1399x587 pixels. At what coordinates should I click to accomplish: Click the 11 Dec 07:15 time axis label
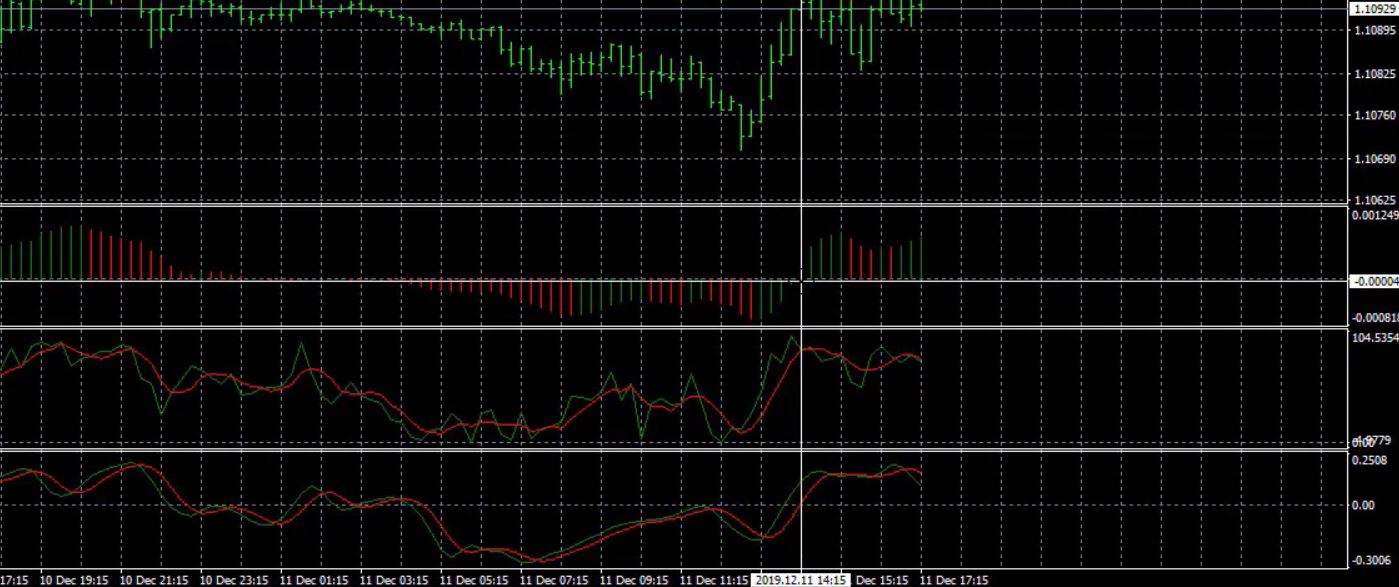coord(553,580)
